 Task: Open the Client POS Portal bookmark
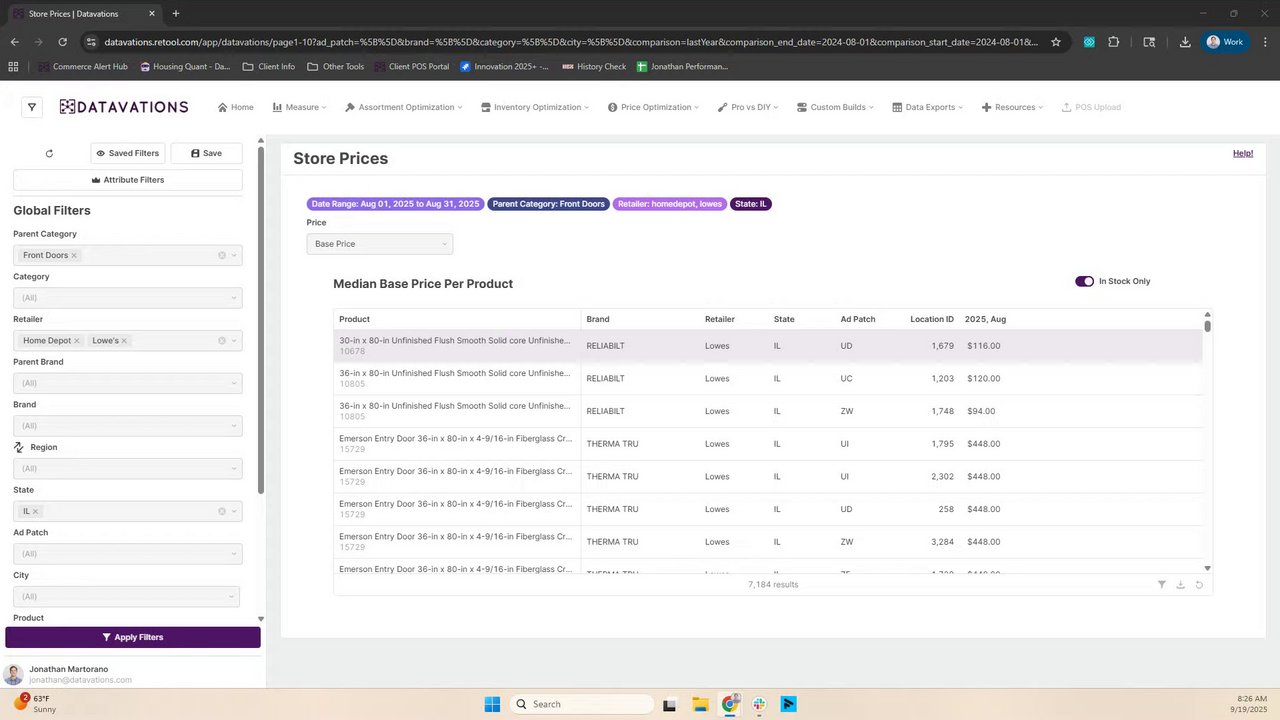412,67
